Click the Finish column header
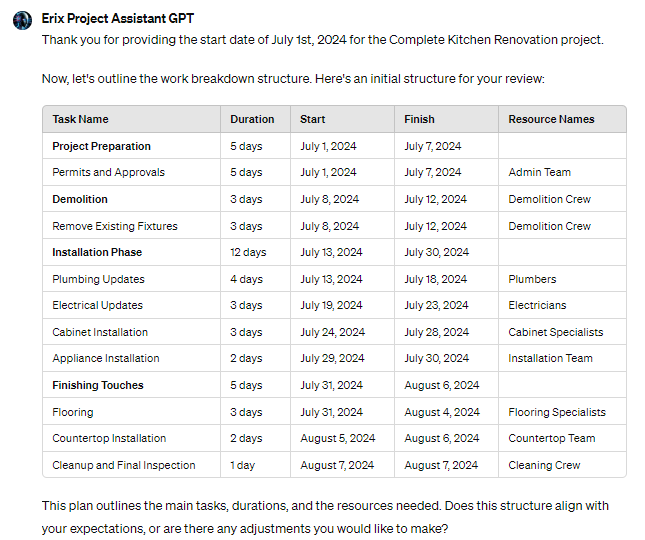This screenshot has width=645, height=540. click(x=420, y=119)
